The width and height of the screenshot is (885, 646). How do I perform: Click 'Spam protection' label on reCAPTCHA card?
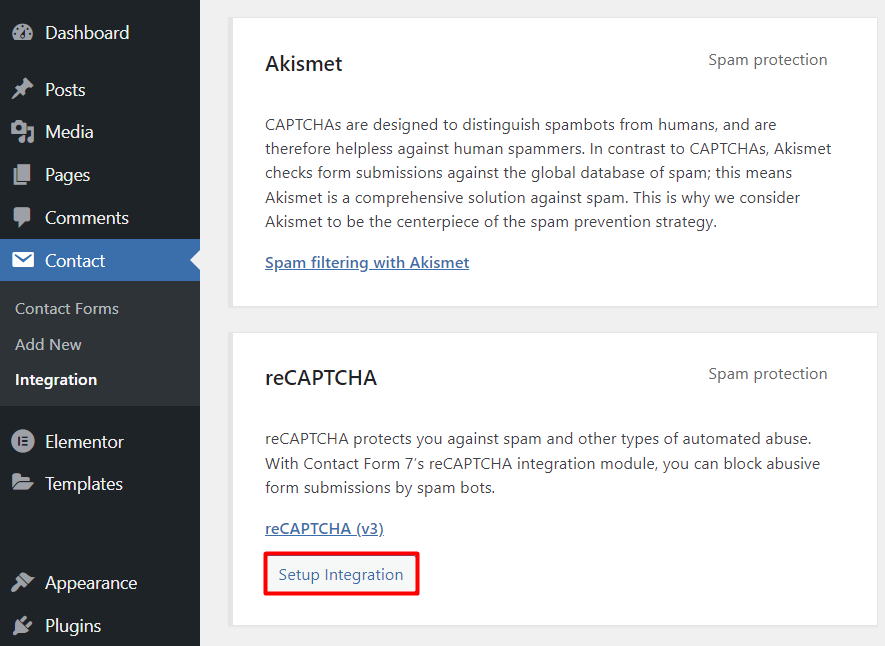(767, 373)
